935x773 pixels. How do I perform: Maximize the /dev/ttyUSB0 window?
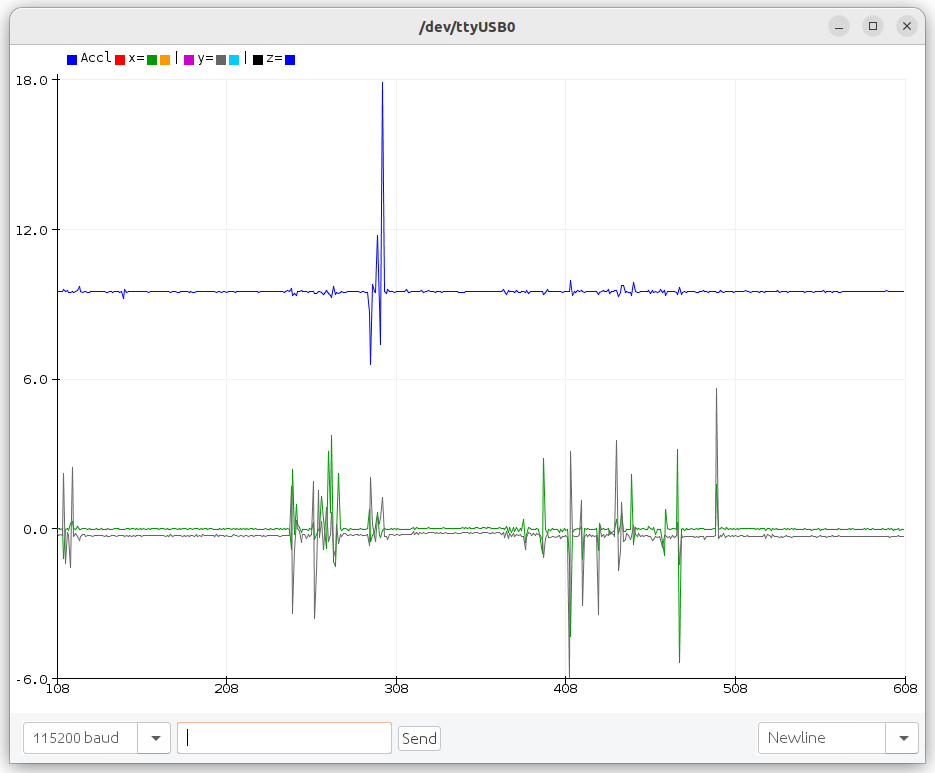pos(873,26)
